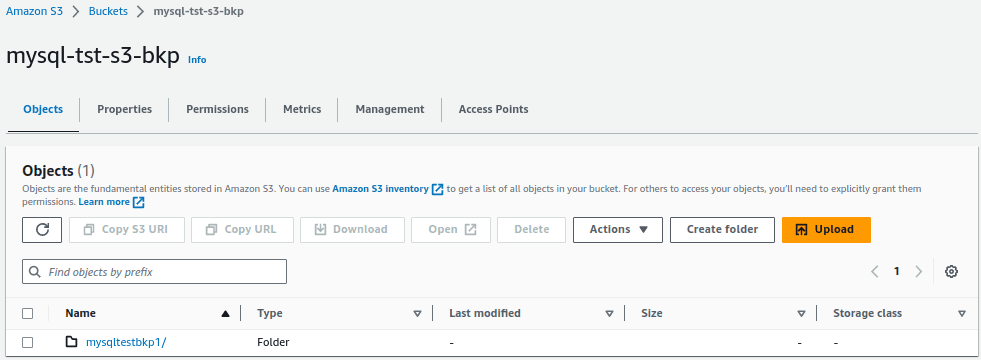Open the Learn more link
The height and width of the screenshot is (360, 981).
pyautogui.click(x=104, y=202)
